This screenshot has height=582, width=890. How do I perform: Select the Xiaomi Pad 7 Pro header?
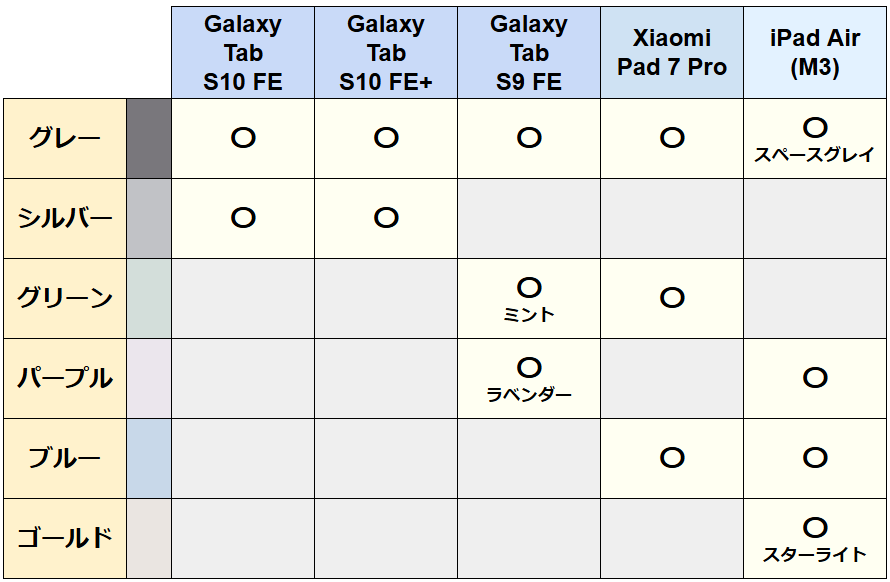click(x=672, y=53)
